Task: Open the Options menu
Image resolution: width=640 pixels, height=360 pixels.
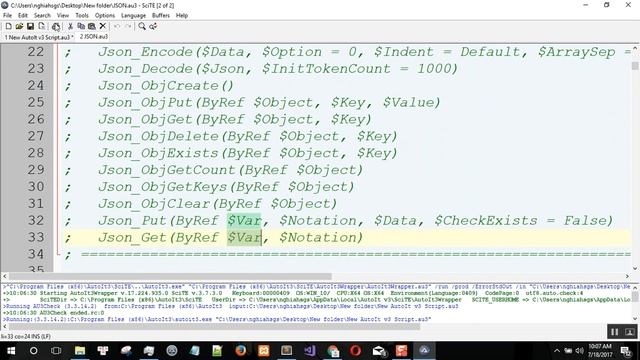Action: (104, 16)
